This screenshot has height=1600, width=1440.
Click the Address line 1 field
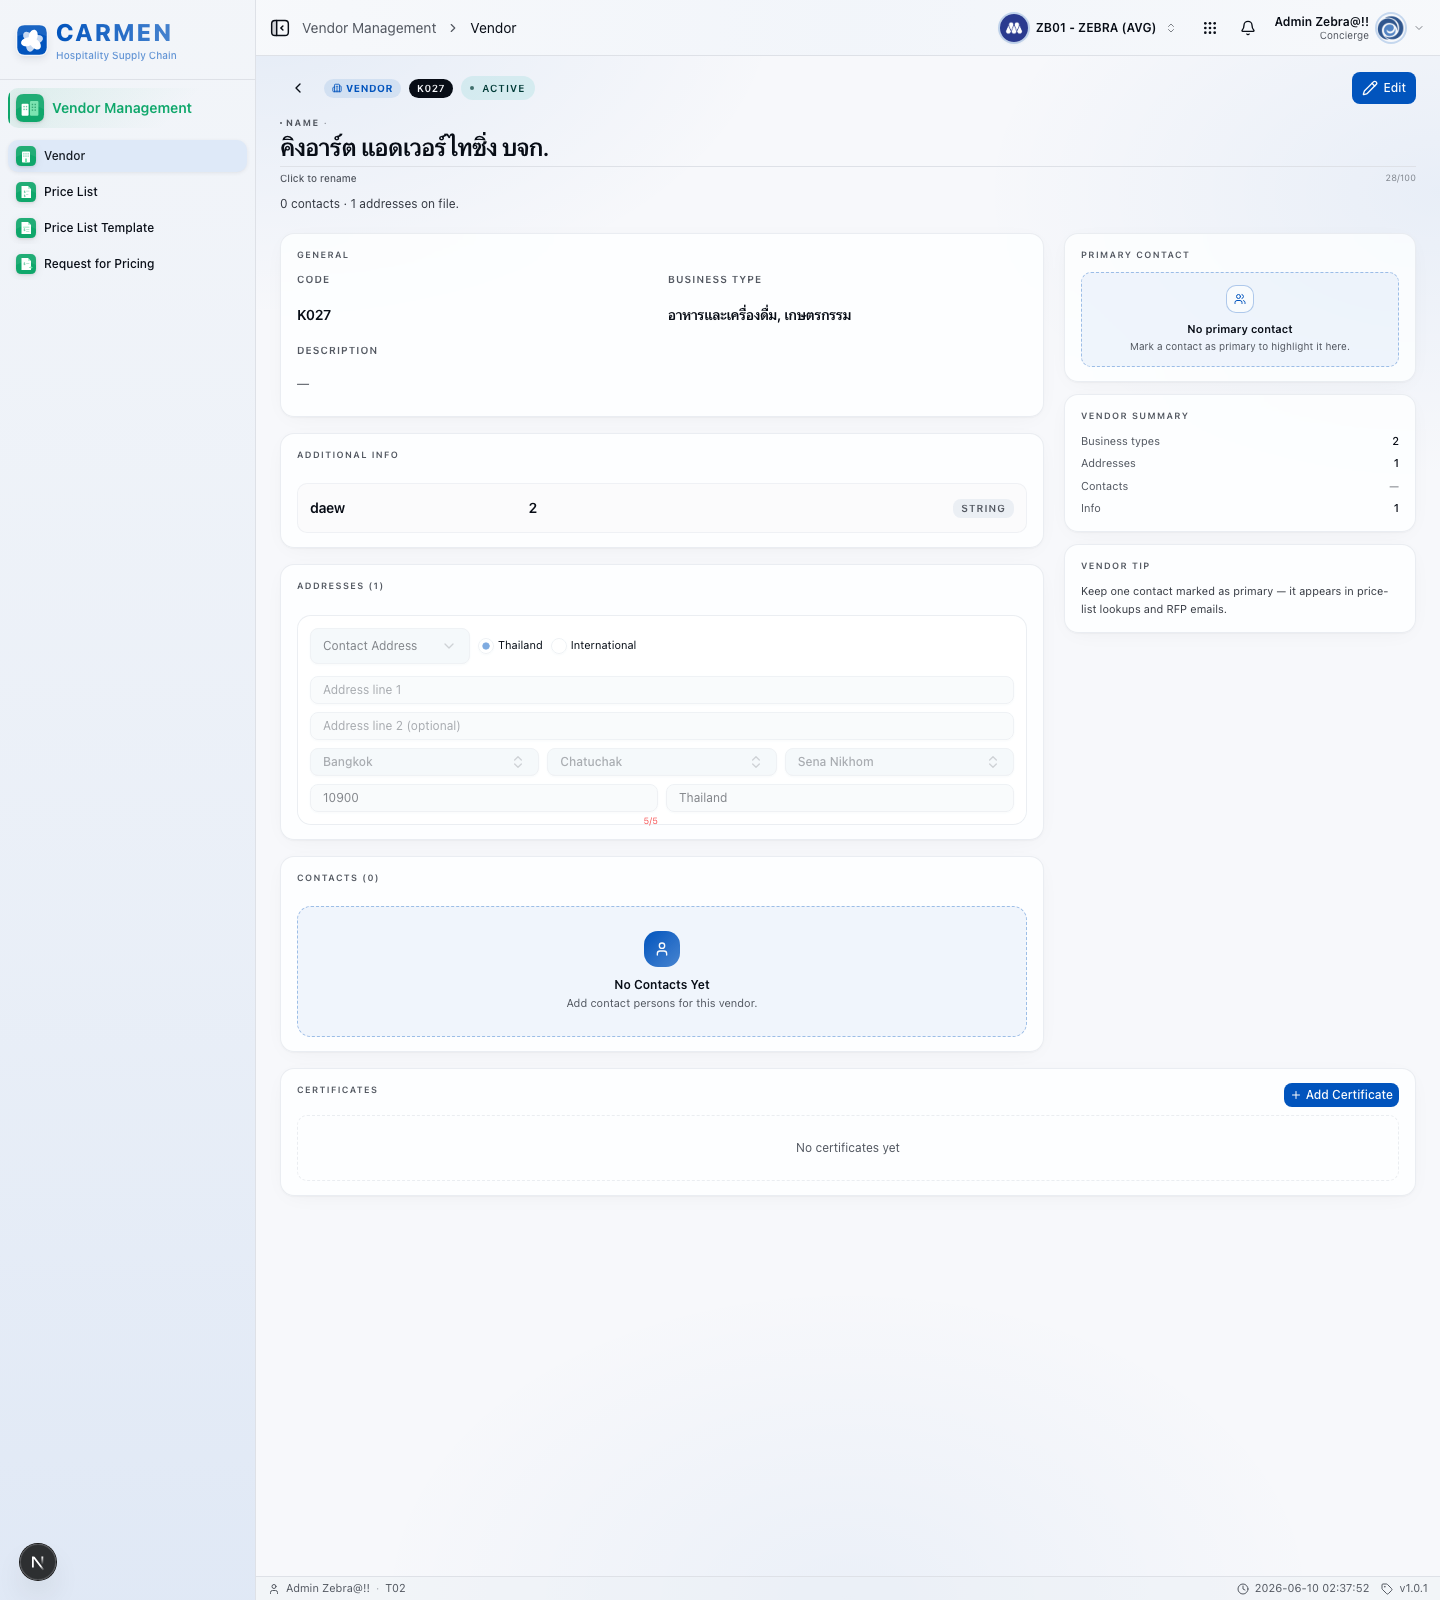pos(662,690)
